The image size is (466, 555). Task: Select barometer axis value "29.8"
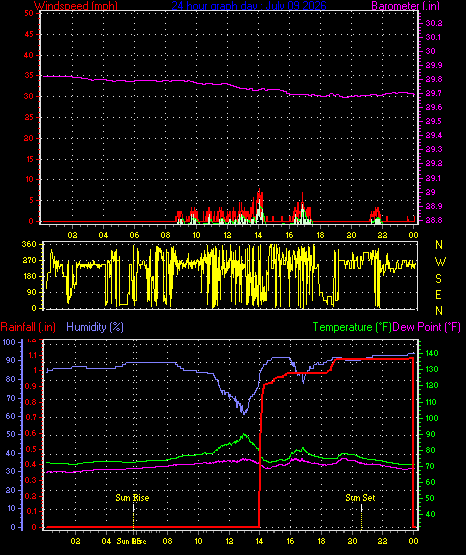pos(434,79)
